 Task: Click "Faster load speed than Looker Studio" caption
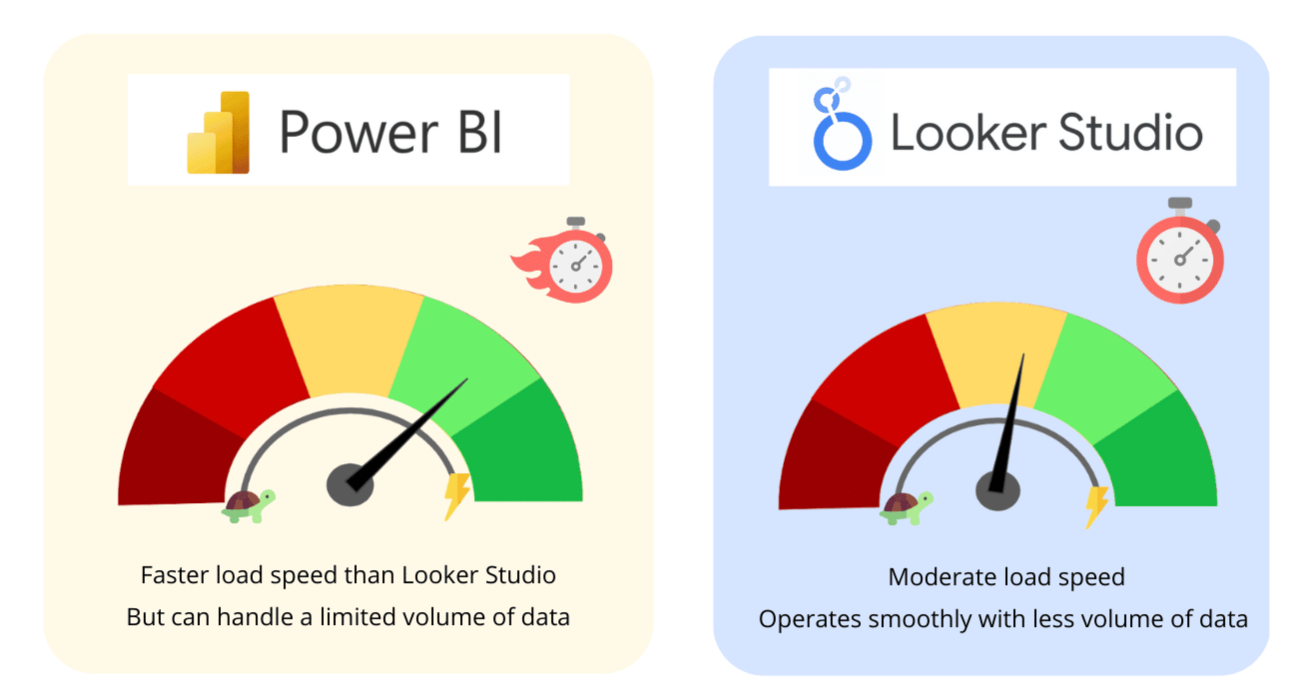[348, 575]
